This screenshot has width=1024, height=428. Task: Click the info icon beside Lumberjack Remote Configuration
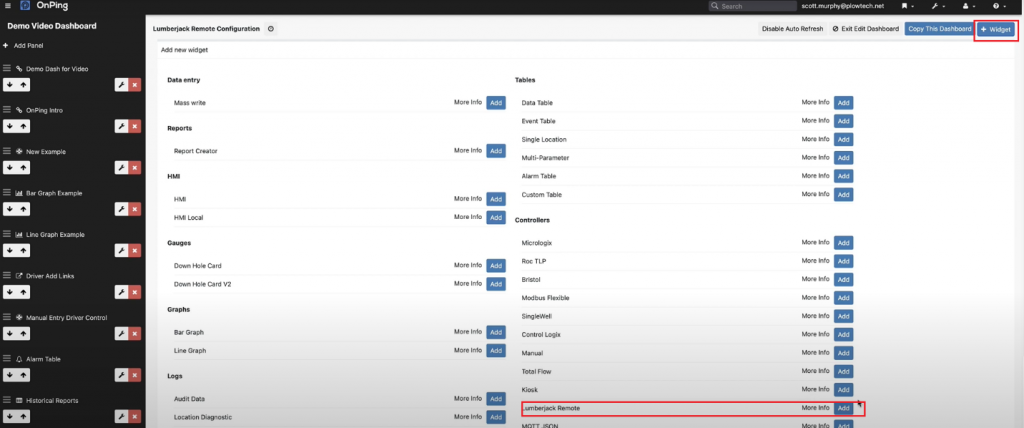point(270,29)
